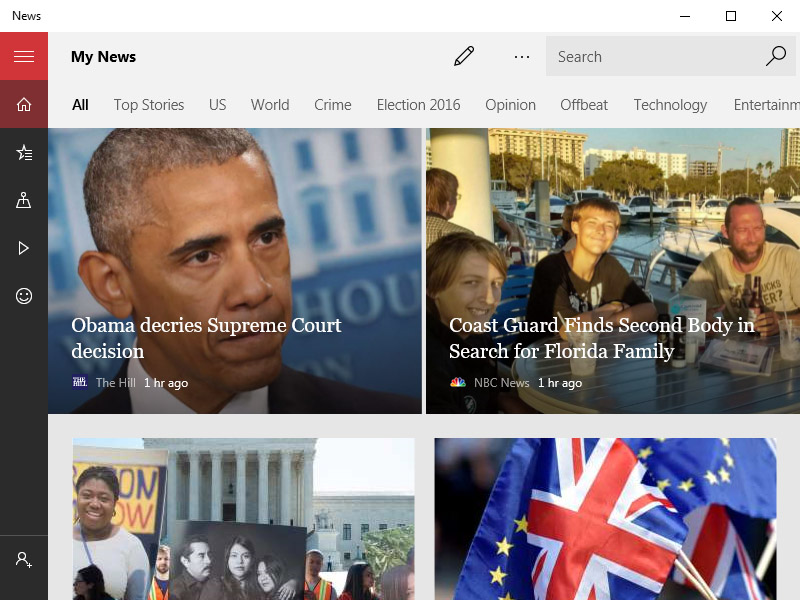Open the Crime news category
The width and height of the screenshot is (800, 600).
(332, 104)
